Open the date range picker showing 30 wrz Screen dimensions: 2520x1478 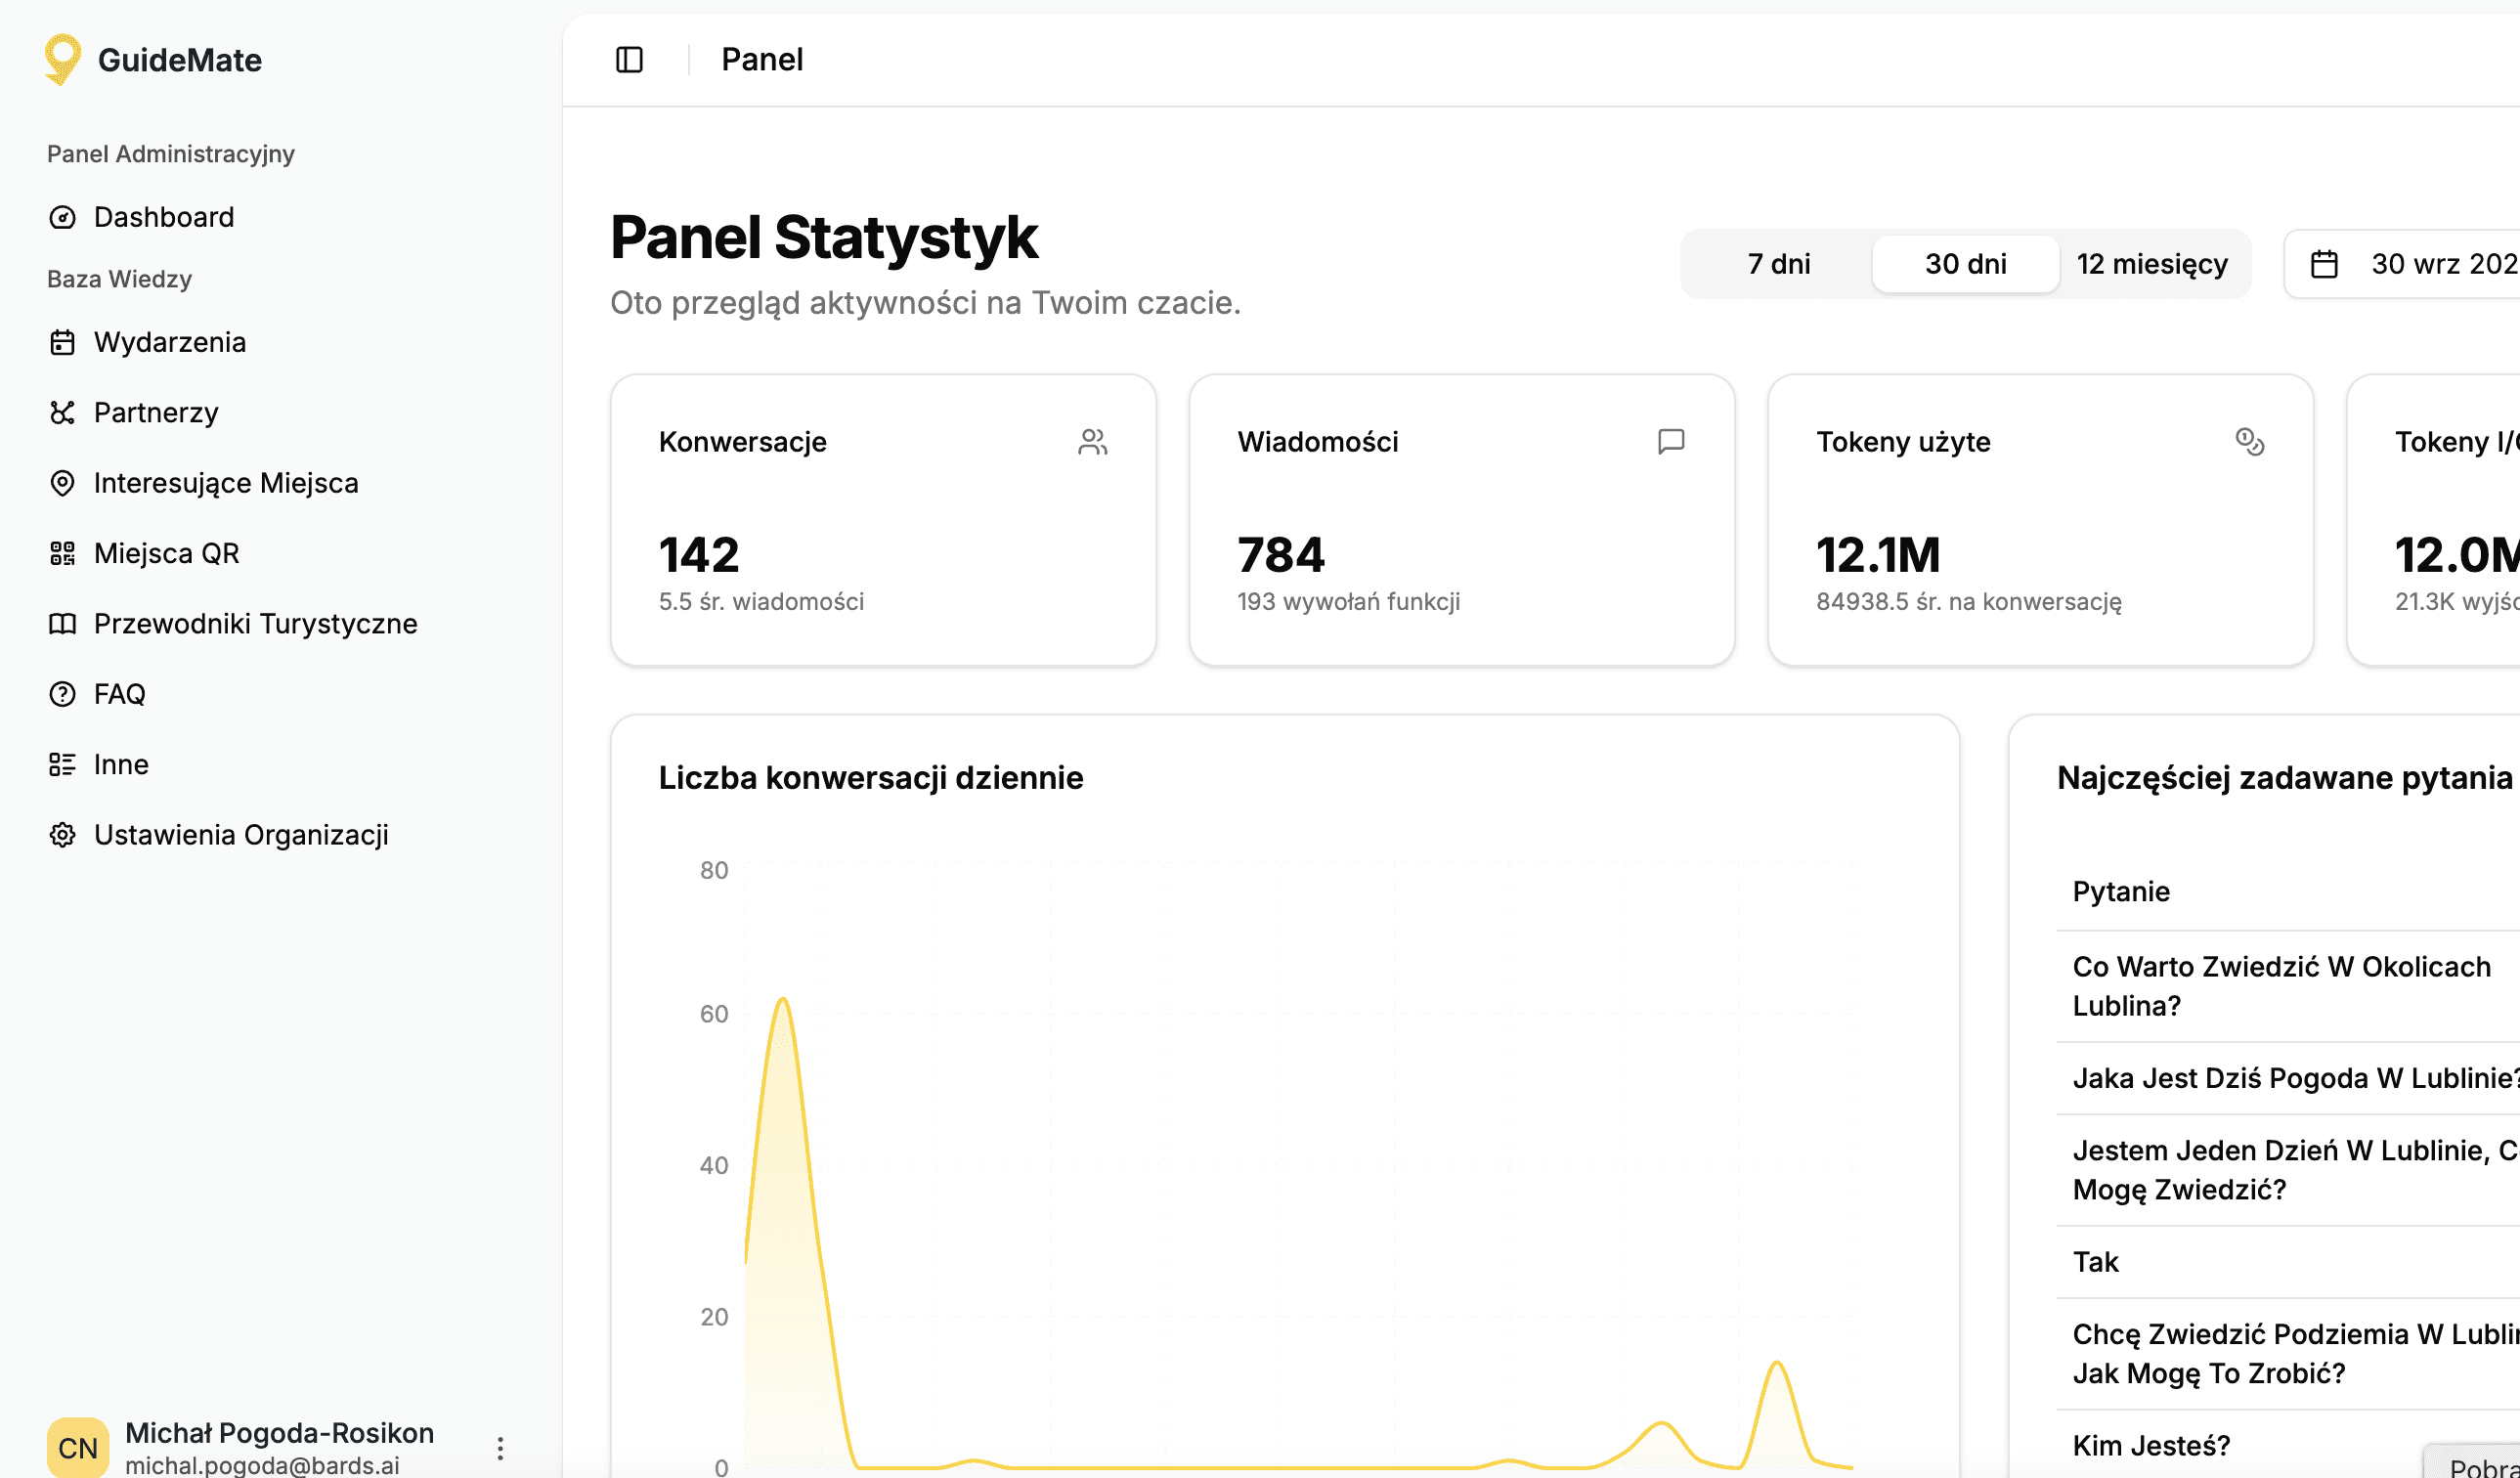[x=2402, y=264]
